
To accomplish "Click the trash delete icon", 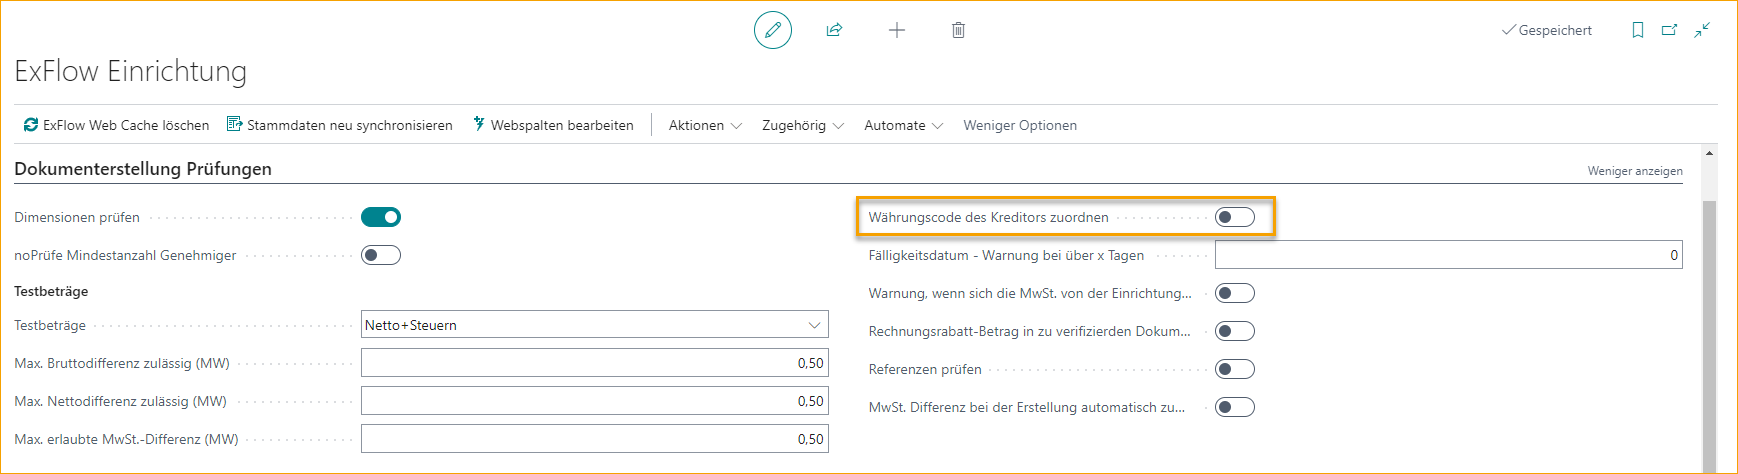I will (x=958, y=30).
